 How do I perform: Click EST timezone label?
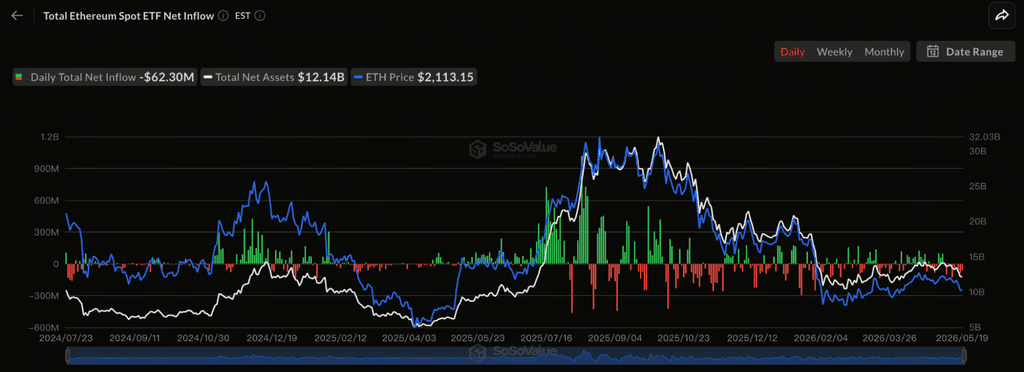point(243,16)
